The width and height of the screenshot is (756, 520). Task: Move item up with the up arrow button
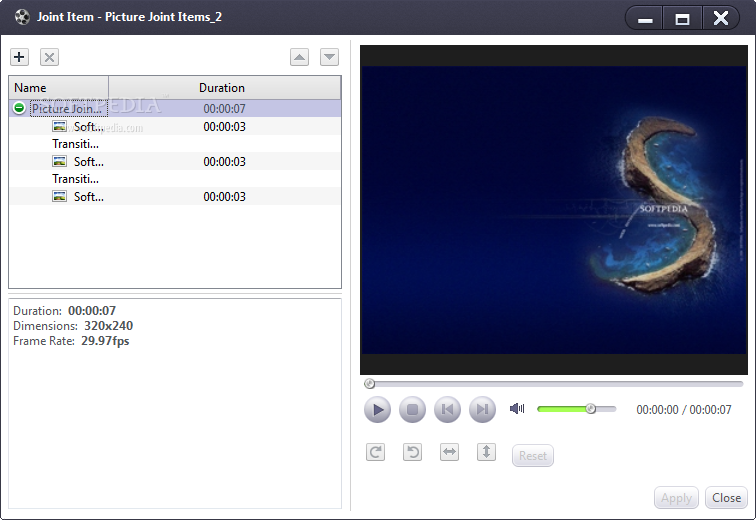299,57
